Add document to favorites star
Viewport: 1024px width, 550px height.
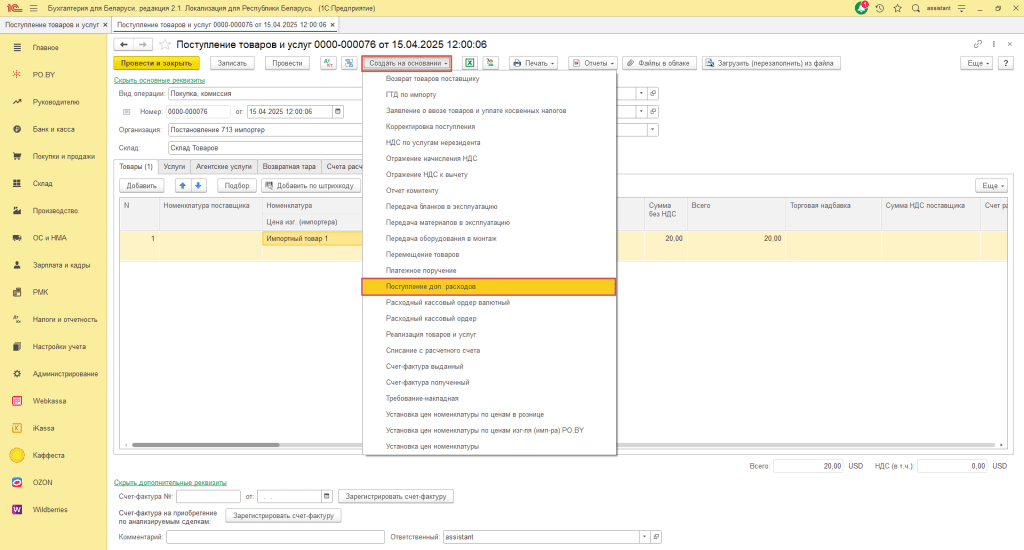[165, 44]
